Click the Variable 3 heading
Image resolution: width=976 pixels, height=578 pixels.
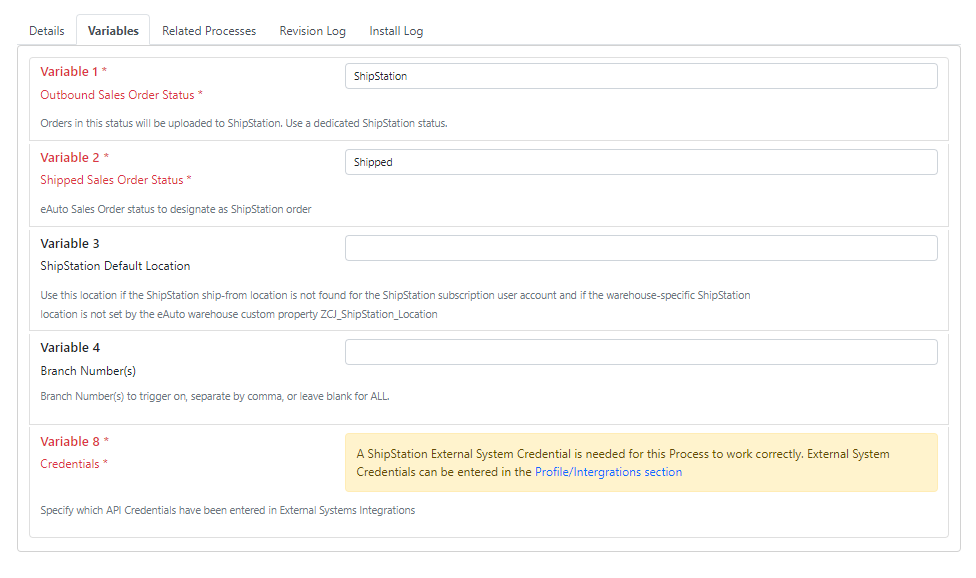point(70,243)
